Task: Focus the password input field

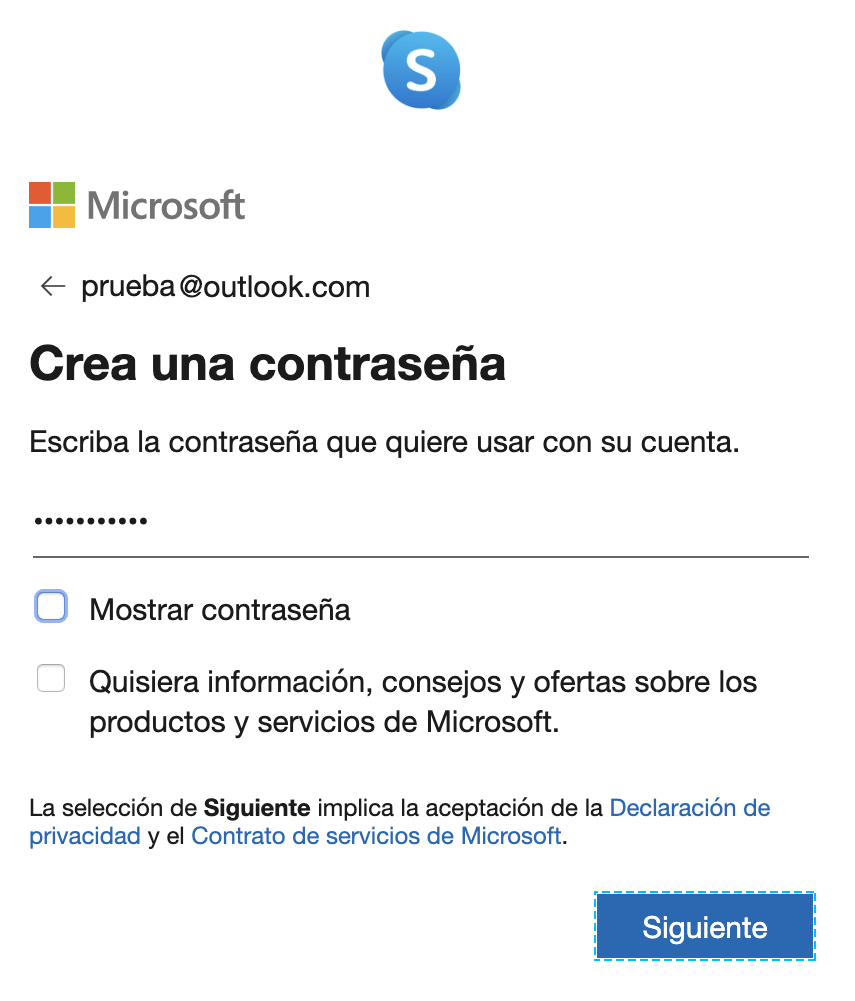Action: [x=420, y=523]
